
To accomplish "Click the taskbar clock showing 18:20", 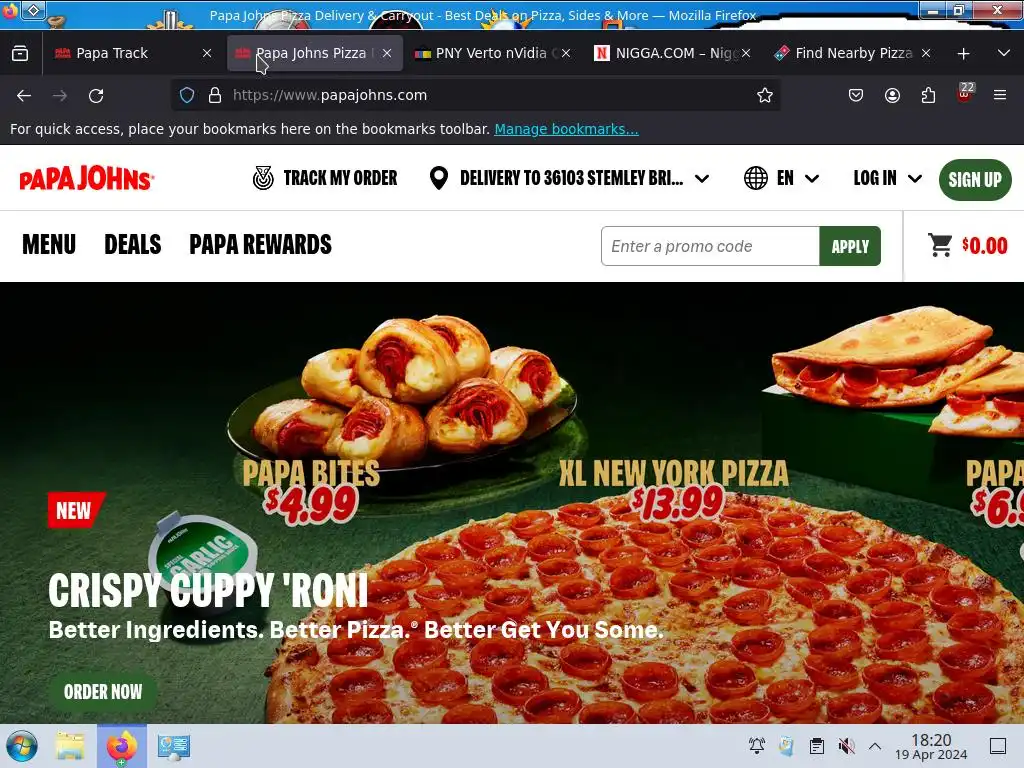I will tap(931, 746).
